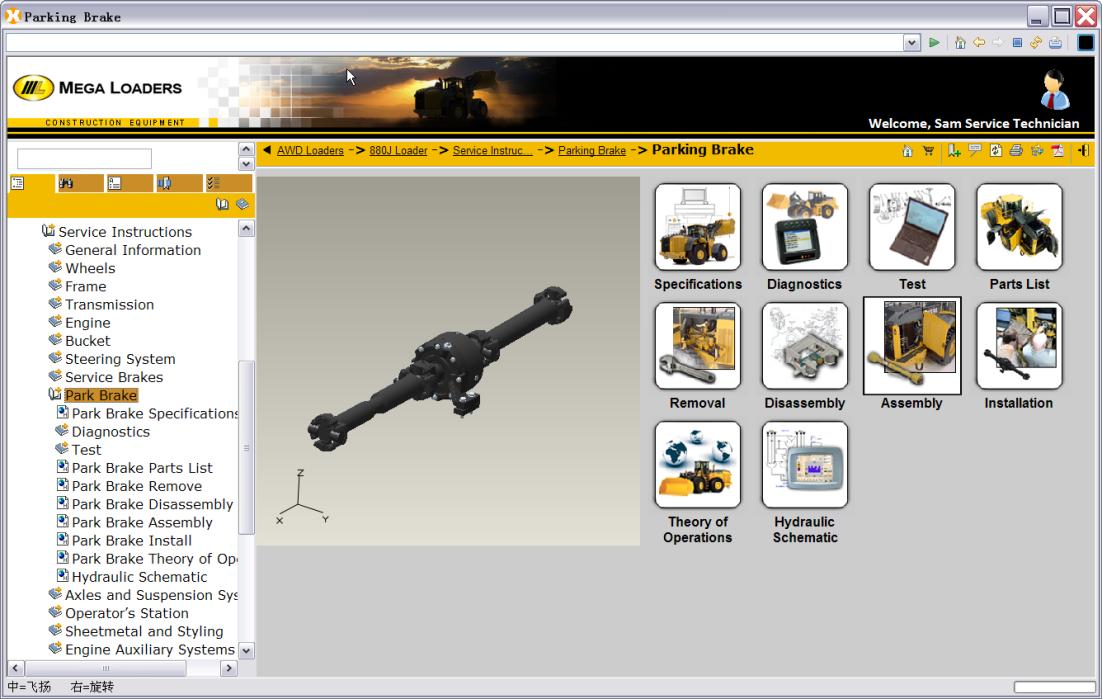Screen dimensions: 1102x699
Task: Click the black square button at the toolbar end
Action: click(1086, 43)
